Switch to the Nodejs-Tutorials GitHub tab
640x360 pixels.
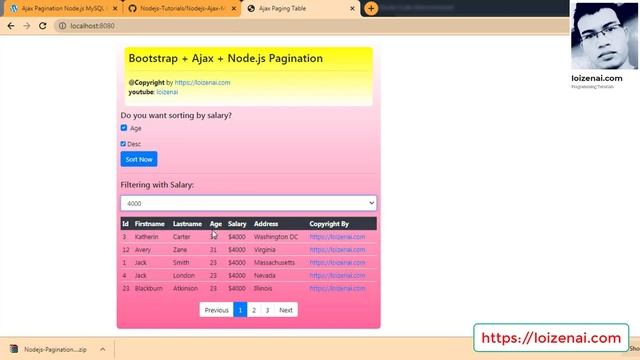[x=181, y=8]
